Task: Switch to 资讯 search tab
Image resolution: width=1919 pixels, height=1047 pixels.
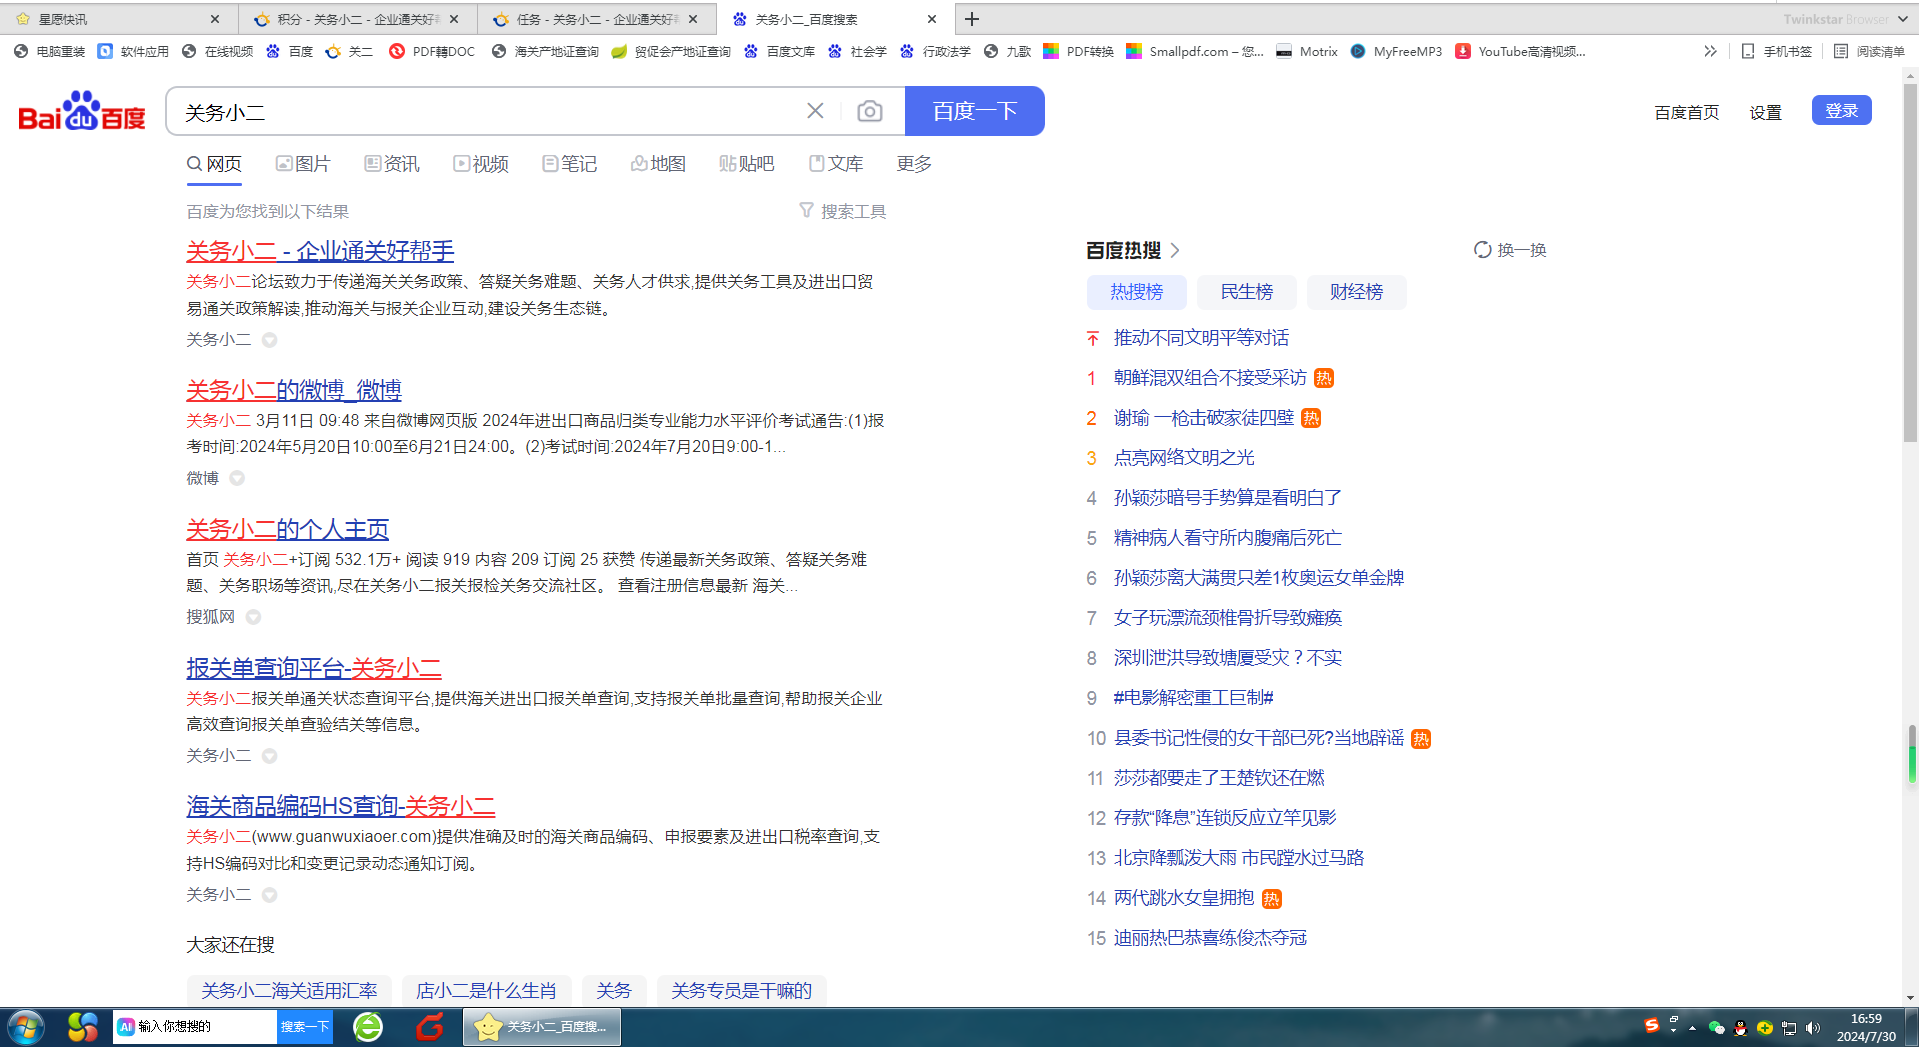Action: pyautogui.click(x=392, y=163)
